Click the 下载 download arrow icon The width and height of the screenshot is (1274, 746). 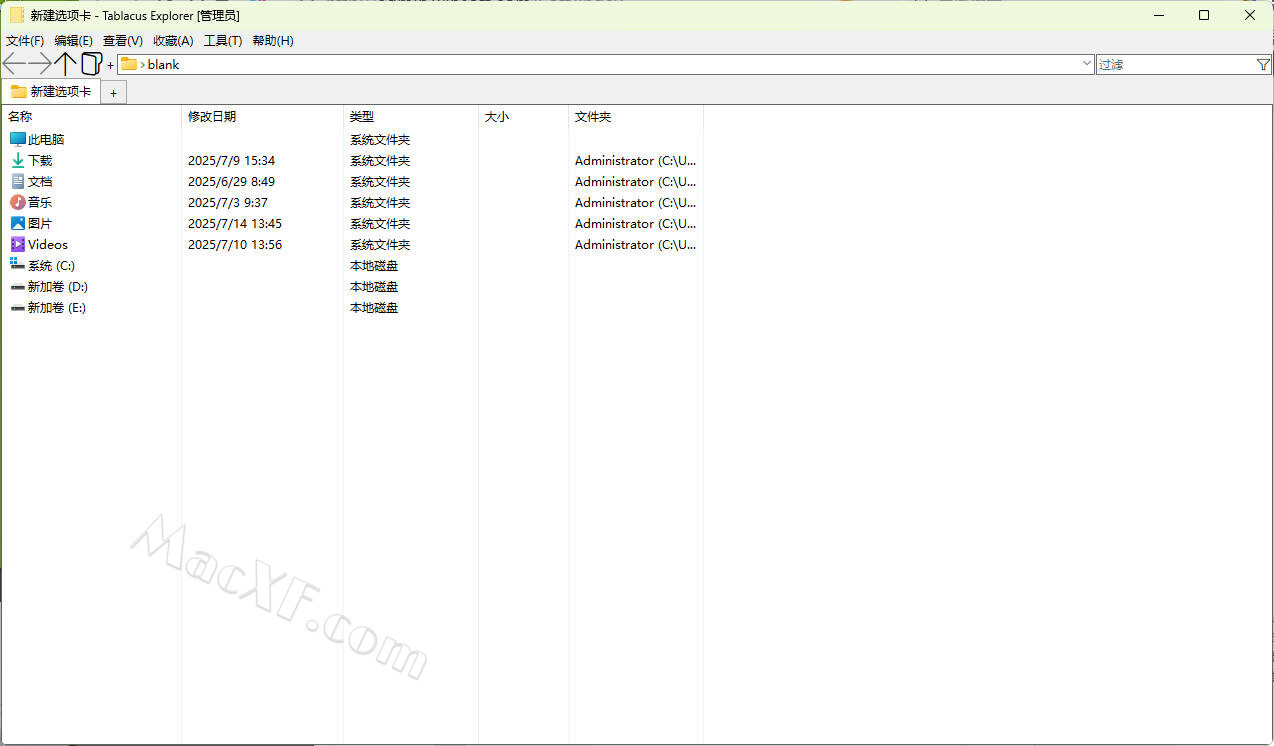(x=18, y=161)
